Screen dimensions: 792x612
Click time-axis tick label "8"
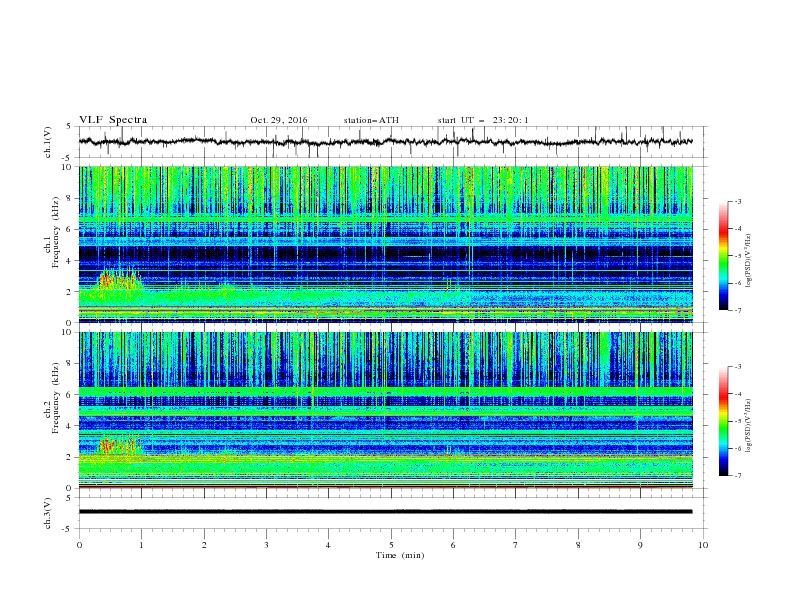[x=578, y=545]
